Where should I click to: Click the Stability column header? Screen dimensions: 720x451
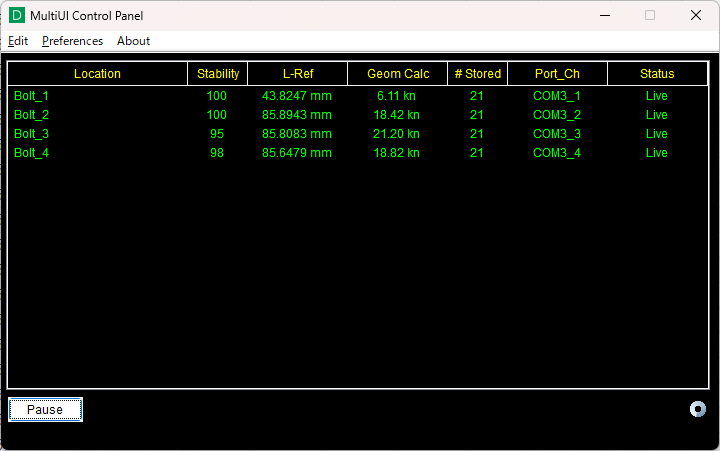217,74
